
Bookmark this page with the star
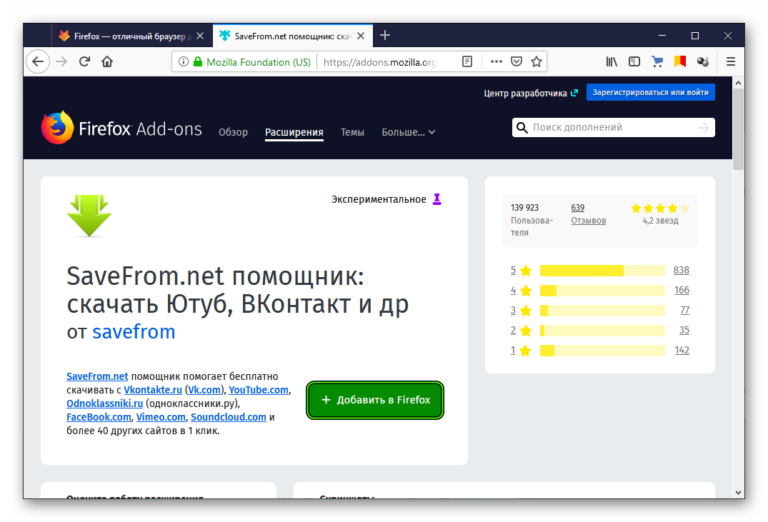[x=536, y=62]
